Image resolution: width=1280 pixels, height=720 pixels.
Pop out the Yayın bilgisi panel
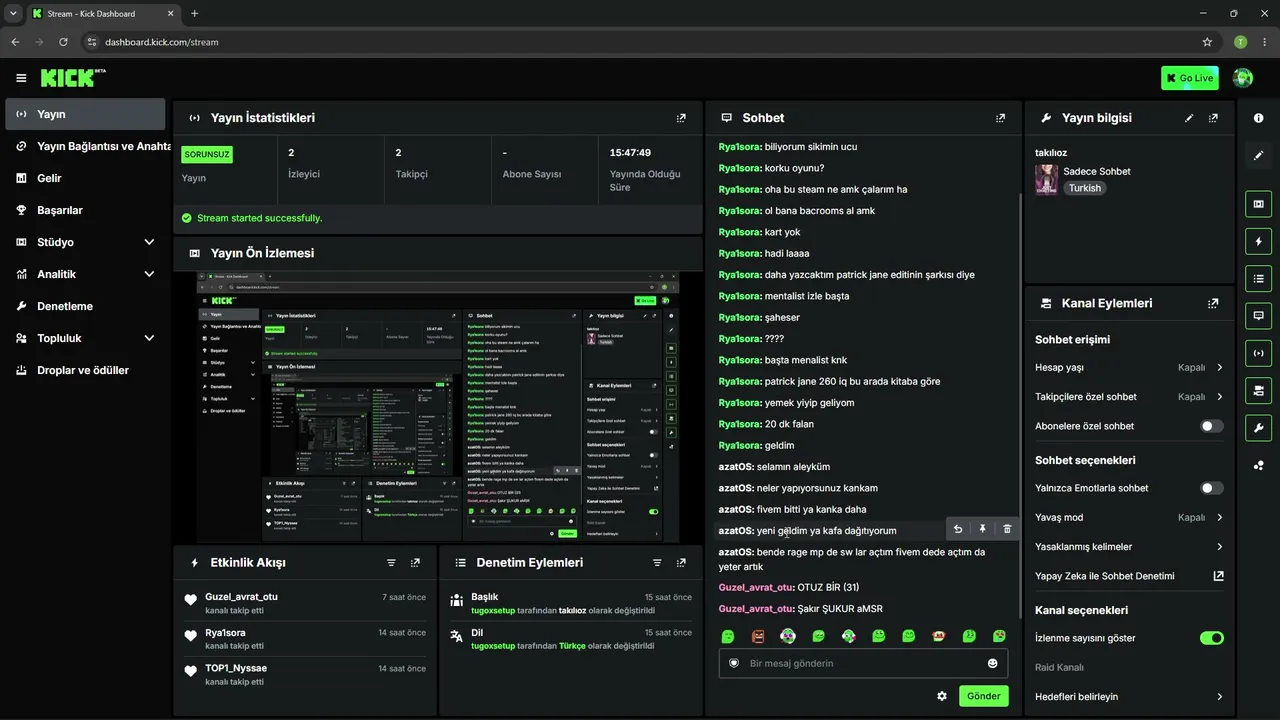click(1213, 118)
